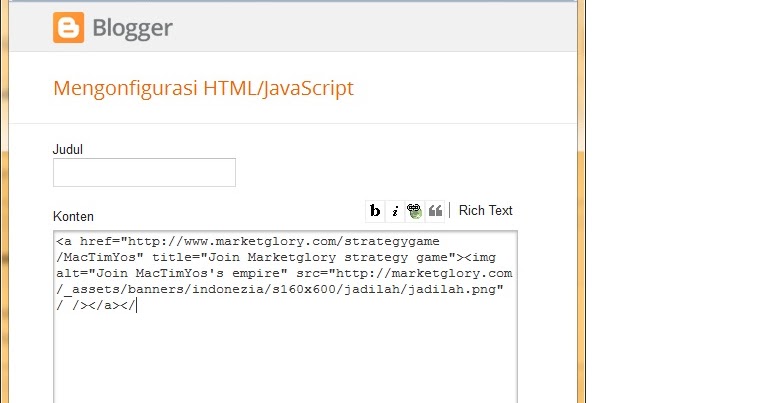The image size is (768, 403).
Task: Apply blockquote with the quotation marks icon
Action: click(435, 211)
